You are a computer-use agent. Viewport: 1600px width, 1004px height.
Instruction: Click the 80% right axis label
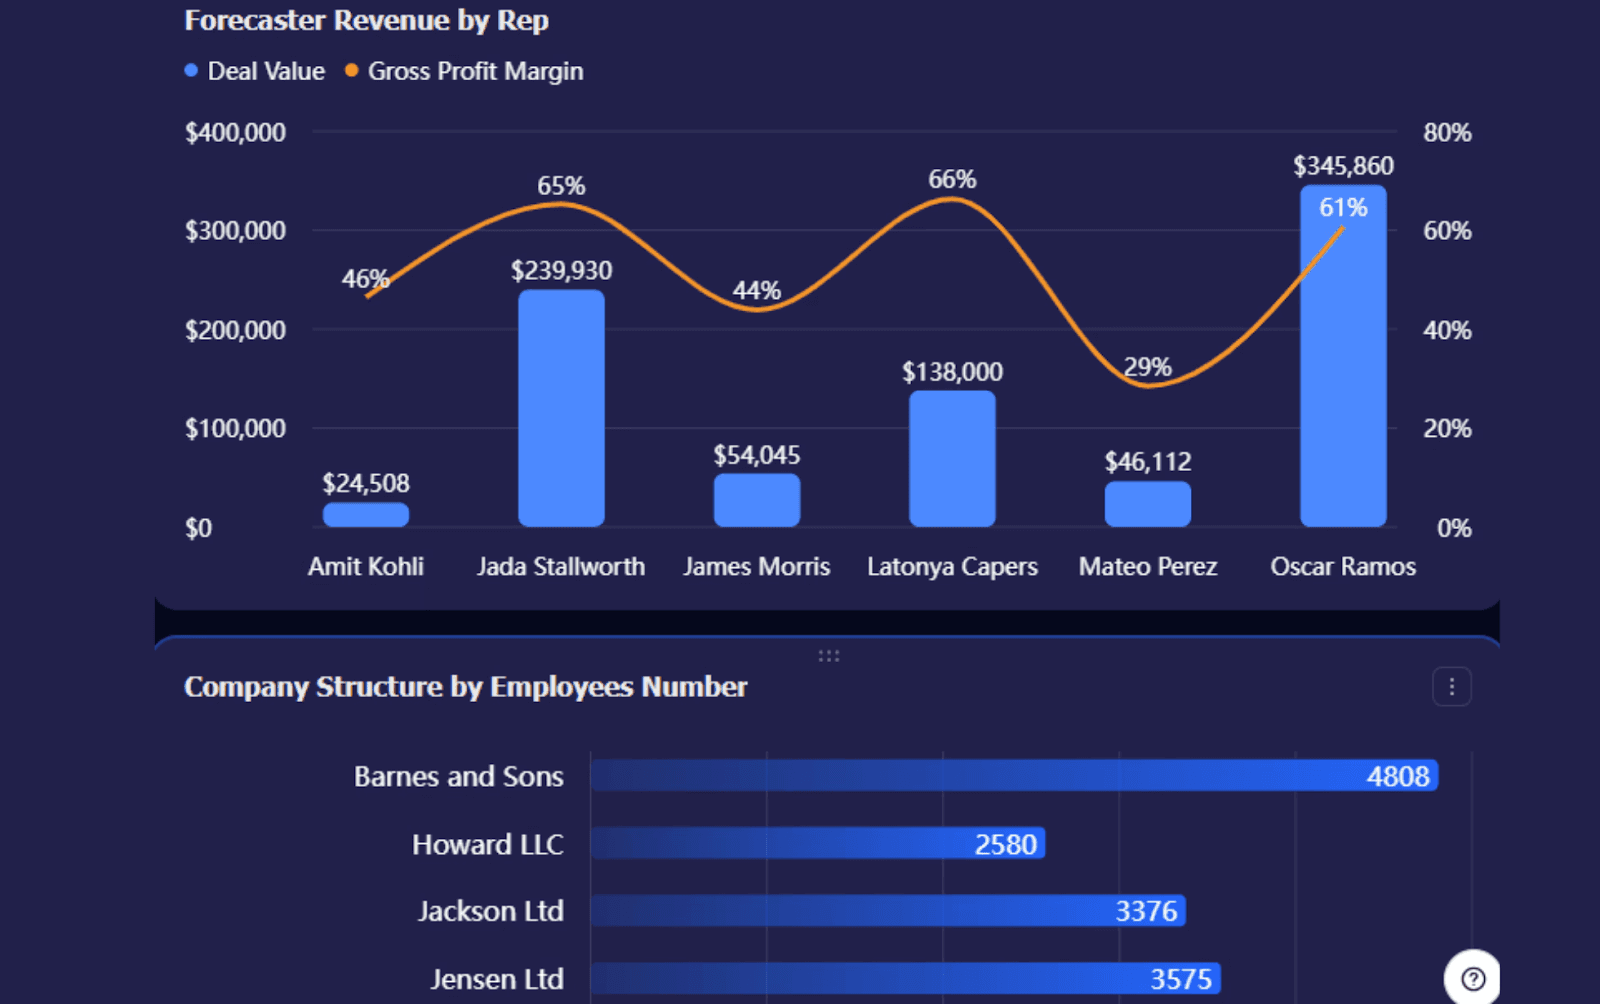click(1447, 133)
